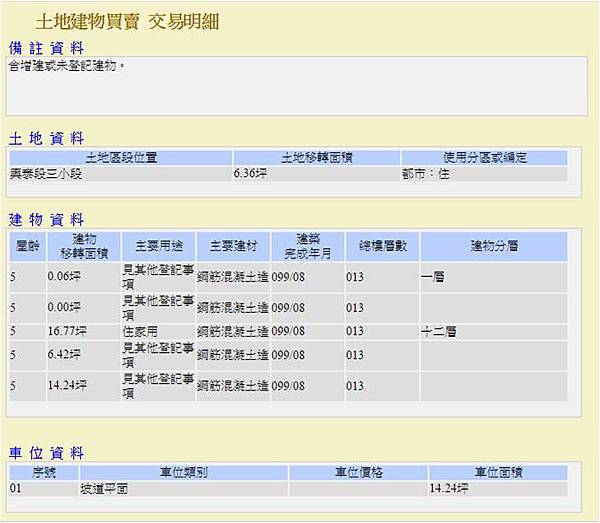Click the 使用分區或編定 column header
The width and height of the screenshot is (600, 523).
[x=484, y=158]
